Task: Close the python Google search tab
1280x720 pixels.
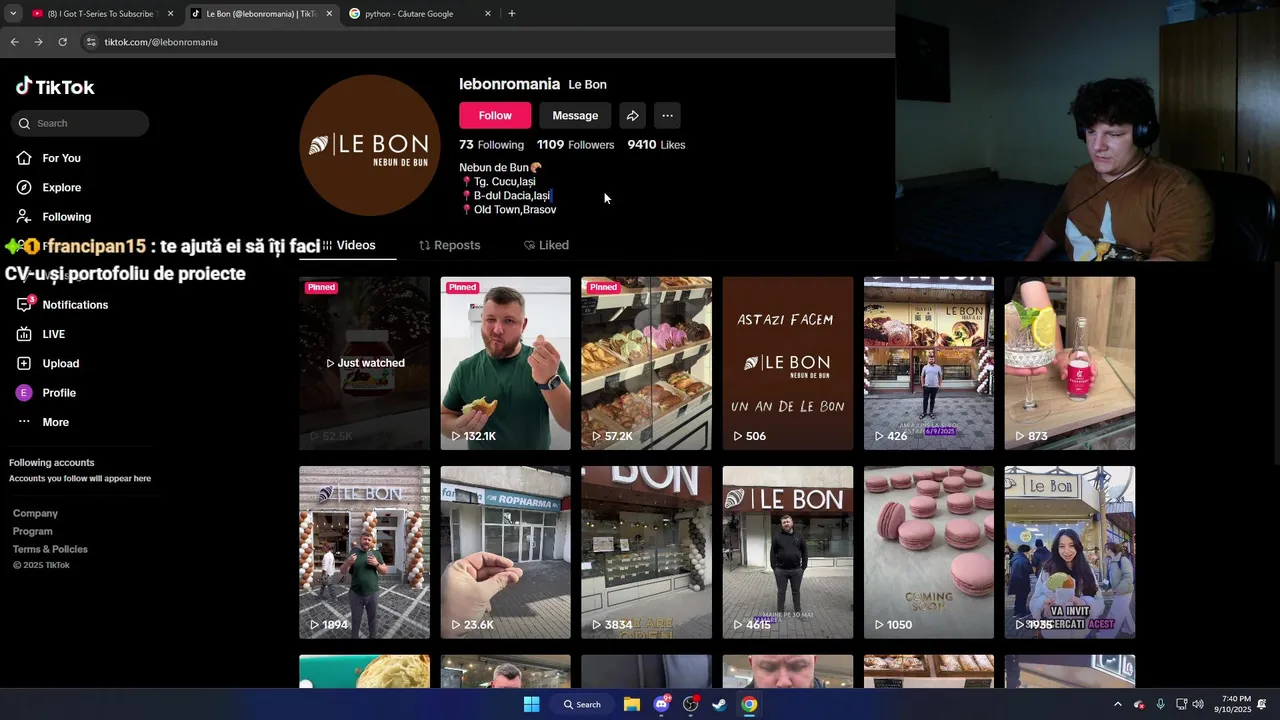Action: click(488, 14)
